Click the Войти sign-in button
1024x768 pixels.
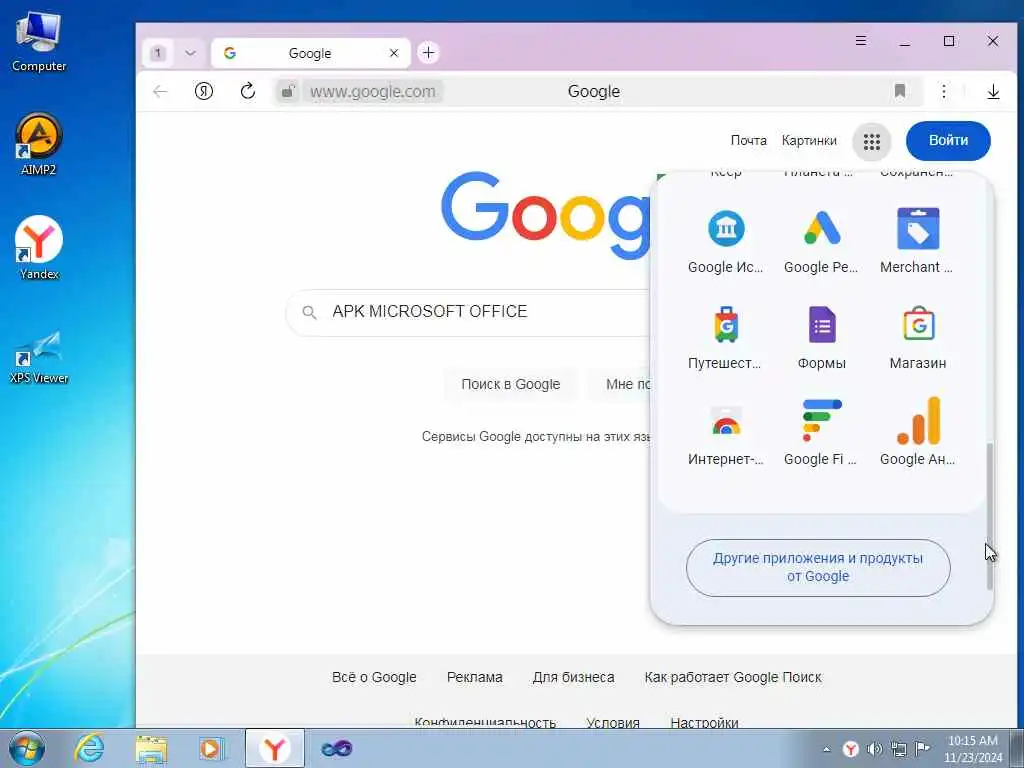(948, 140)
